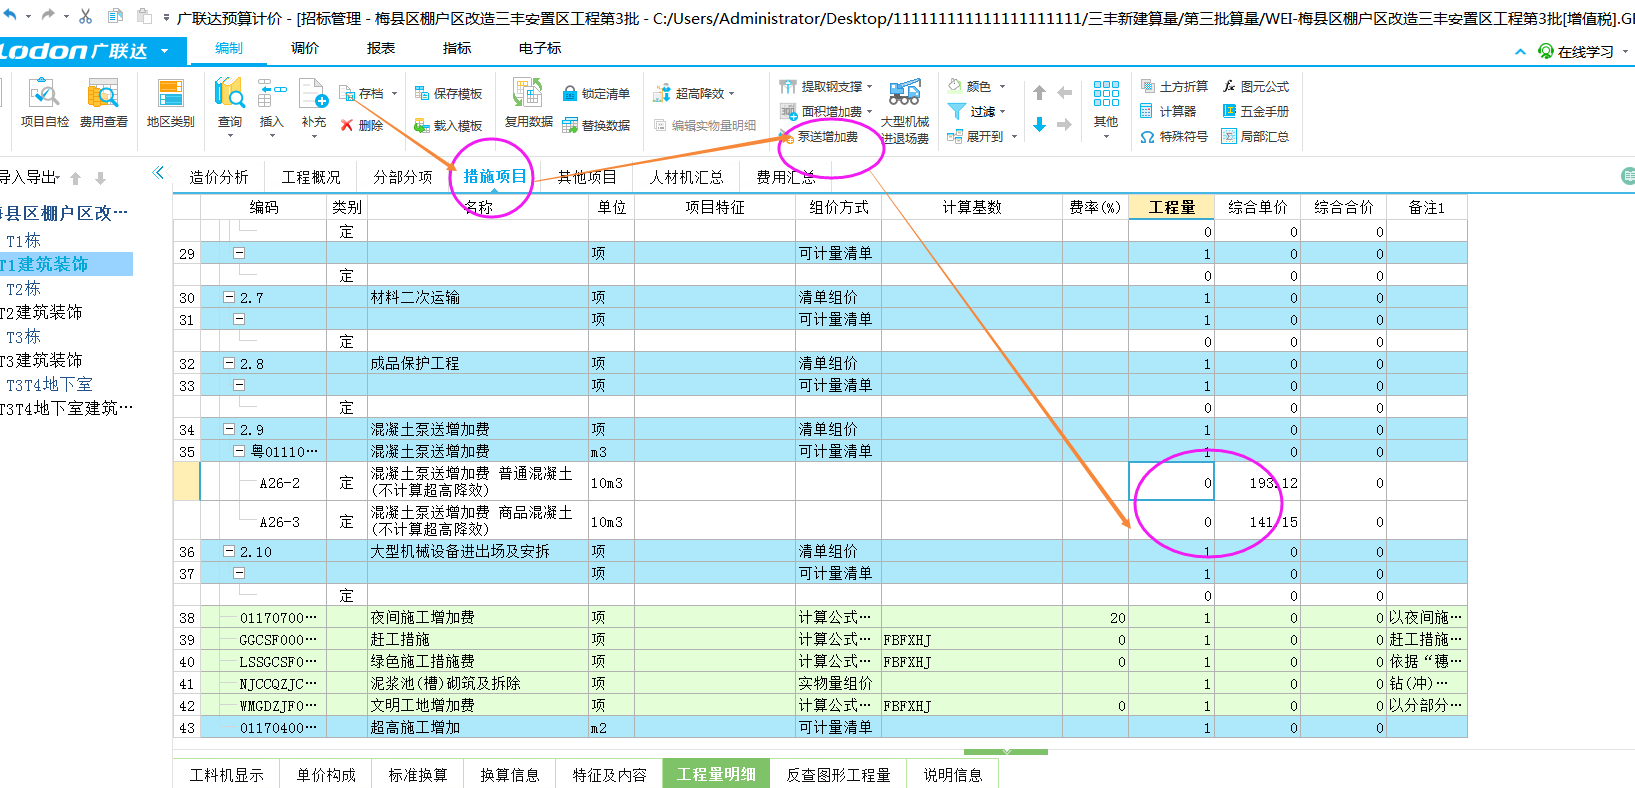
Task: Open the 电子标 ribbon tab
Action: [x=540, y=48]
